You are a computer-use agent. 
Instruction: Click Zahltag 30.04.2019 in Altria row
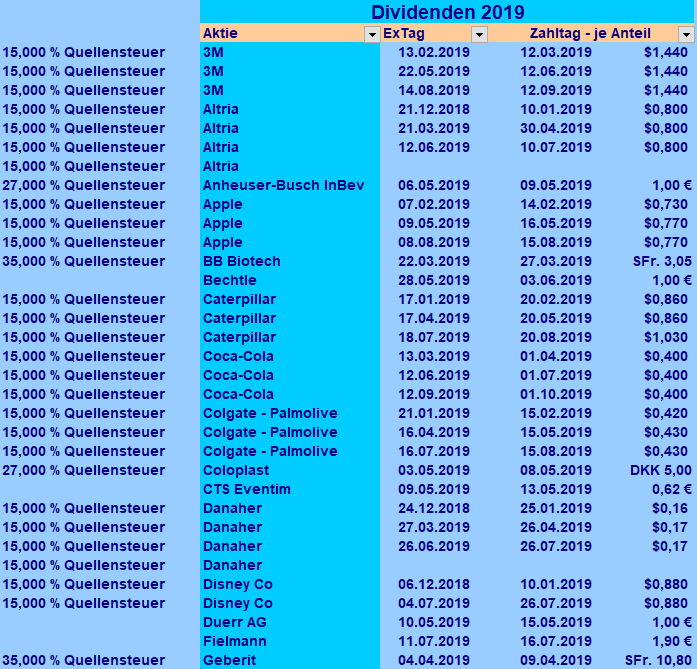(556, 128)
